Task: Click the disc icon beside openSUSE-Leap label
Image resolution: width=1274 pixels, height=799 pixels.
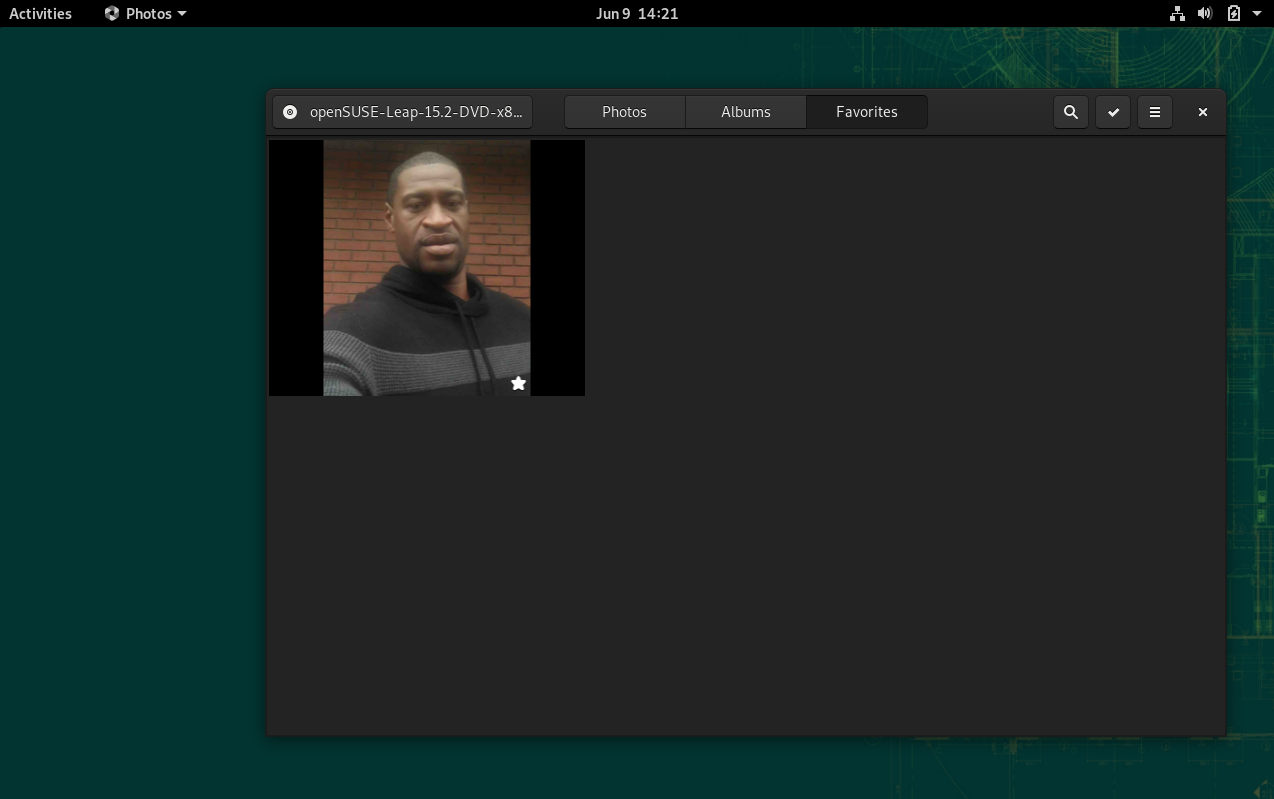Action: click(290, 112)
